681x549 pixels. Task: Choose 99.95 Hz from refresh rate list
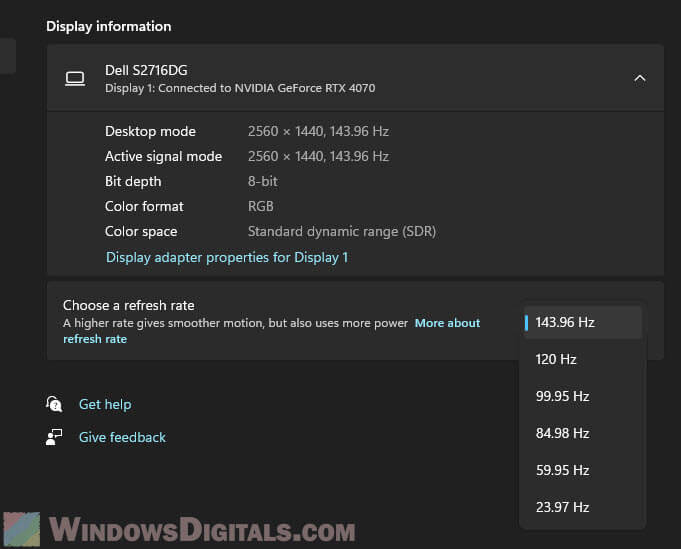point(583,396)
